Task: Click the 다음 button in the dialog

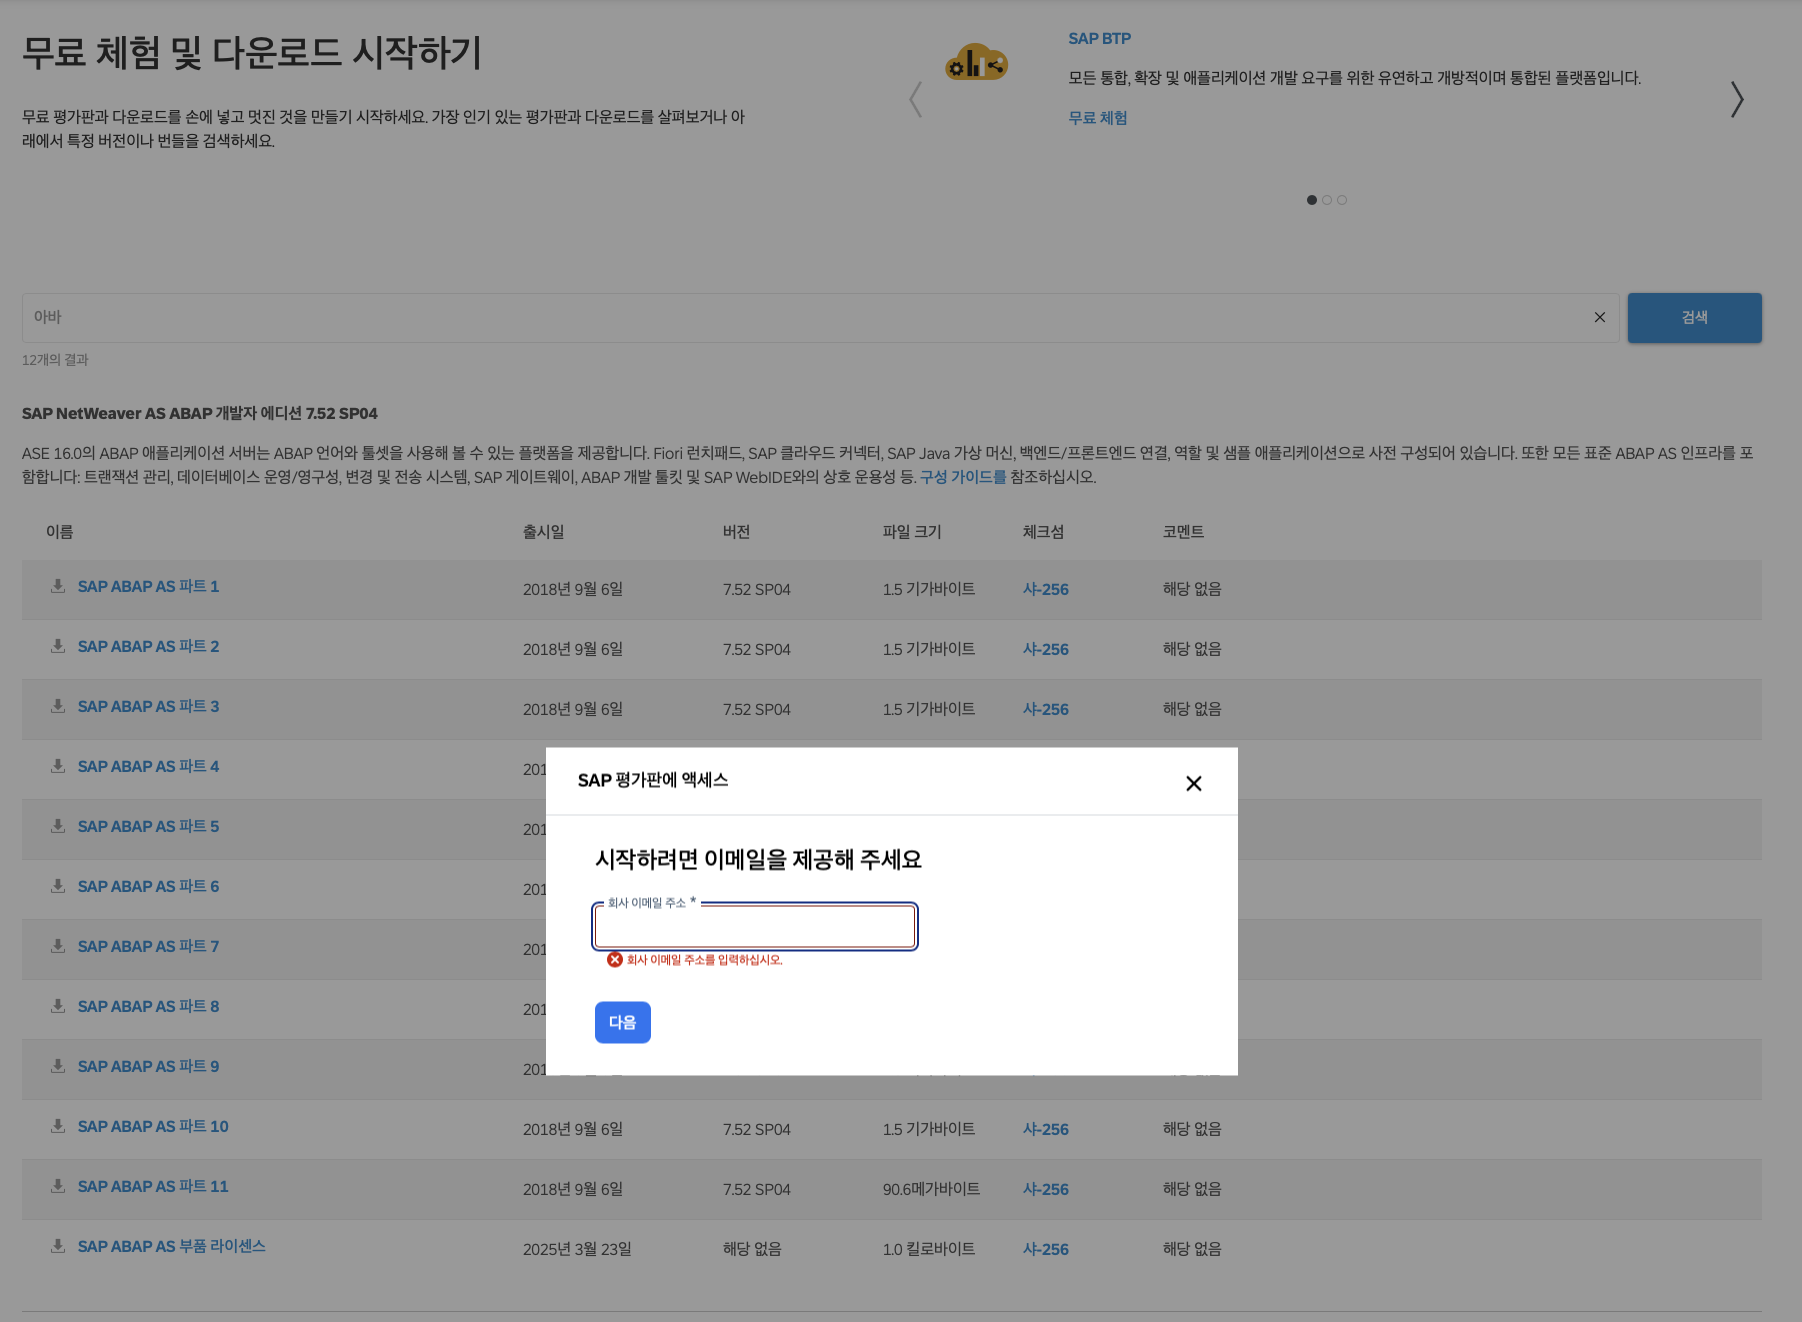Action: pyautogui.click(x=623, y=1022)
